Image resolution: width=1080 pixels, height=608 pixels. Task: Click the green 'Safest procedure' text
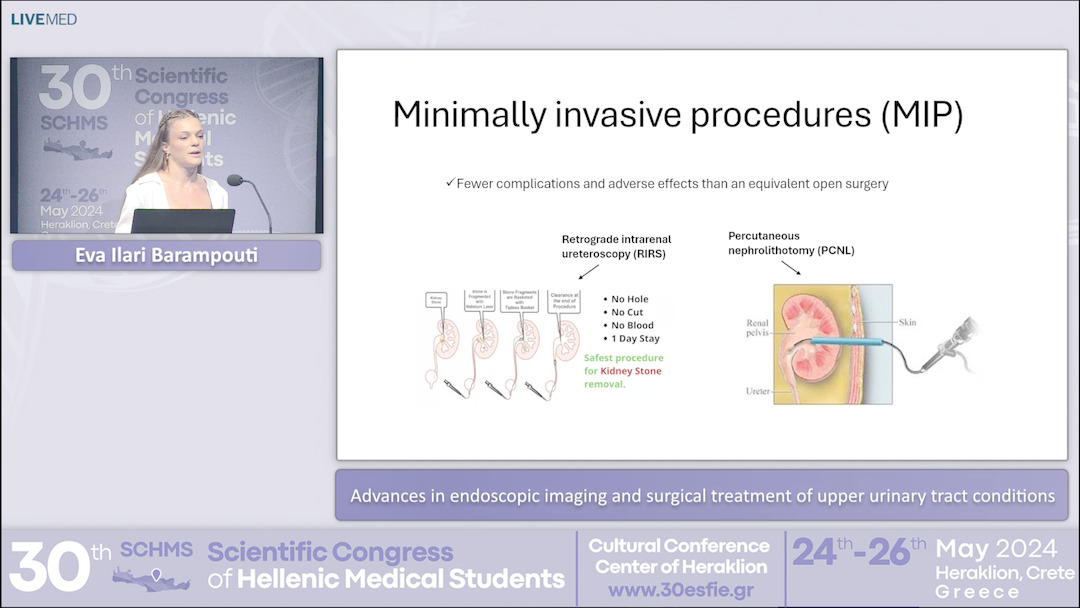624,357
